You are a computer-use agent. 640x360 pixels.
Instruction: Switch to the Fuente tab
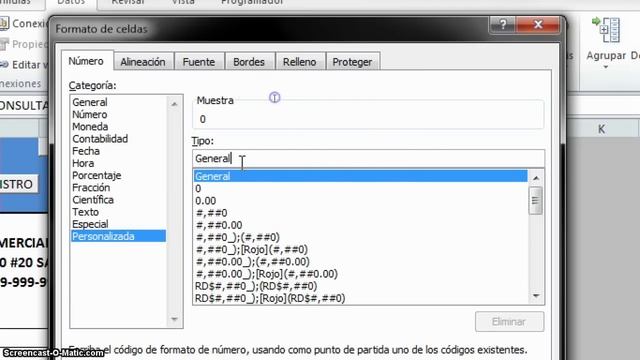[199, 62]
